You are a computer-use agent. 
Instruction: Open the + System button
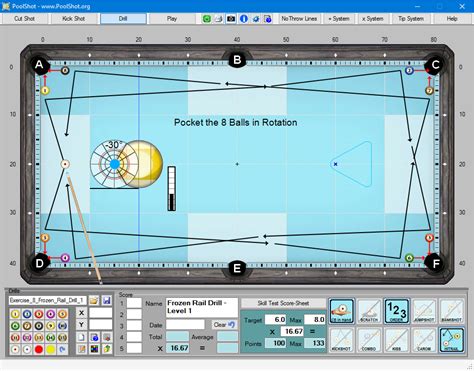[x=339, y=19]
